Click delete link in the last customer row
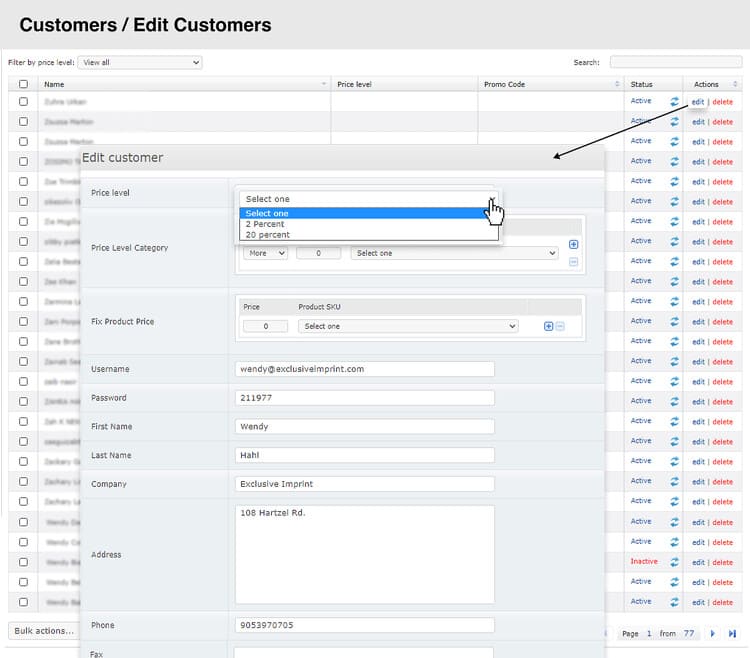This screenshot has height=658, width=750. pyautogui.click(x=722, y=603)
